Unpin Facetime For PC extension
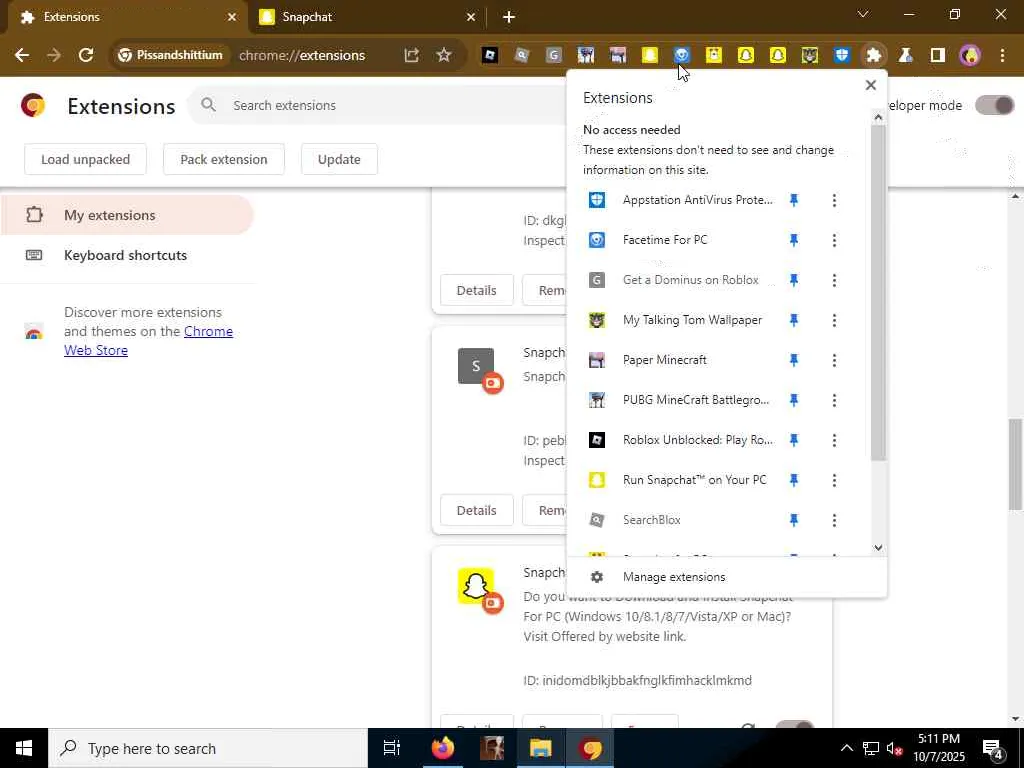Viewport: 1024px width, 768px height. pyautogui.click(x=794, y=240)
